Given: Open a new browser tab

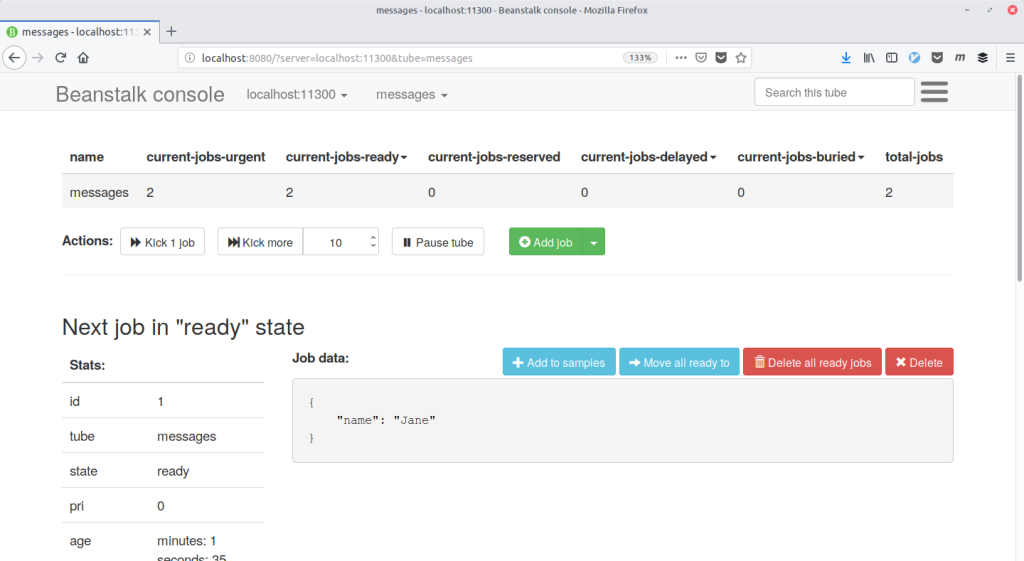Looking at the screenshot, I should (x=171, y=31).
